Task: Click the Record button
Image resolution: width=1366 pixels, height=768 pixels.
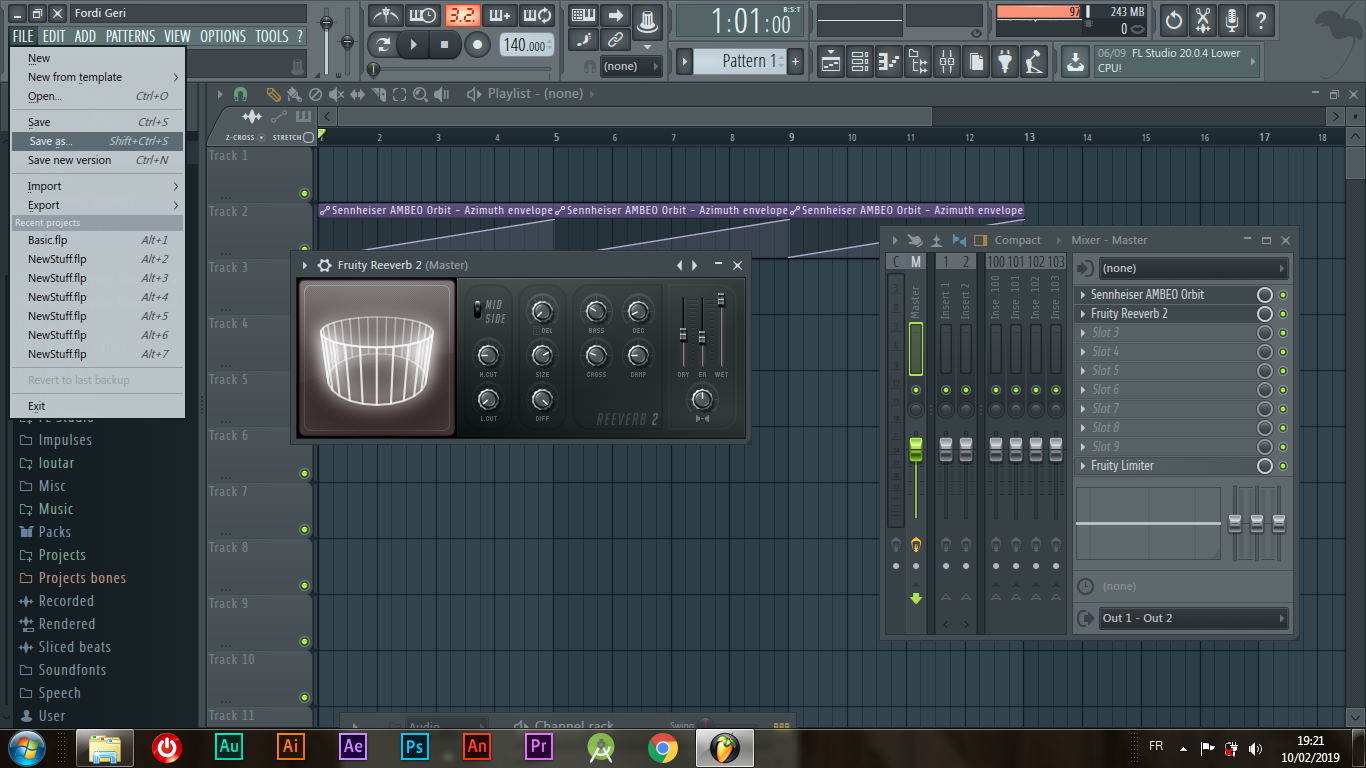Action: [x=478, y=44]
